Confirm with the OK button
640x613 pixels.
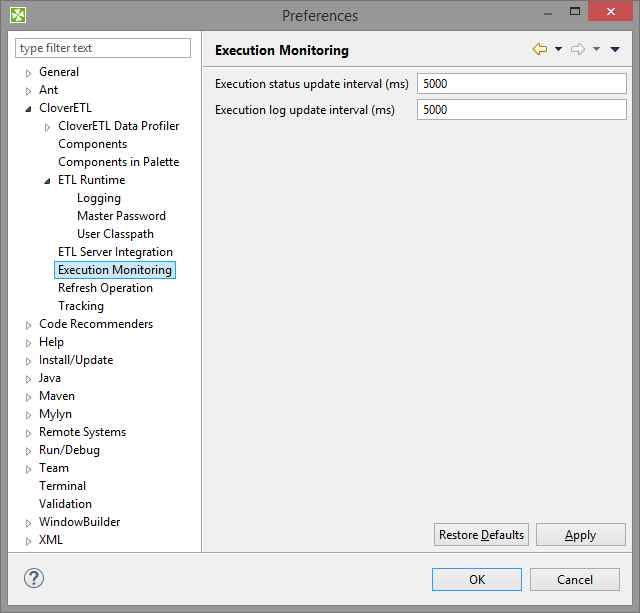coord(477,579)
